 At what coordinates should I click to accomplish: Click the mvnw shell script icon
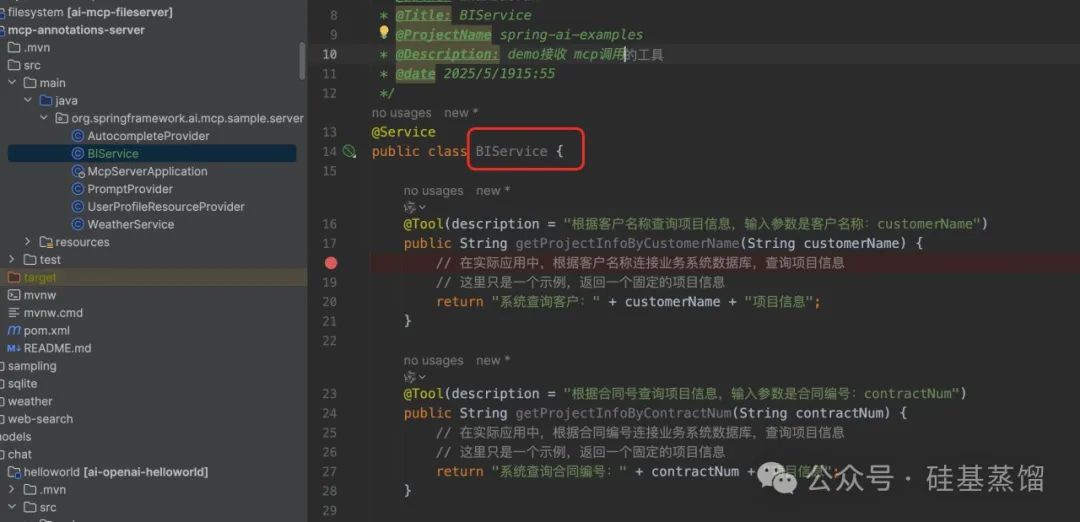tap(14, 295)
